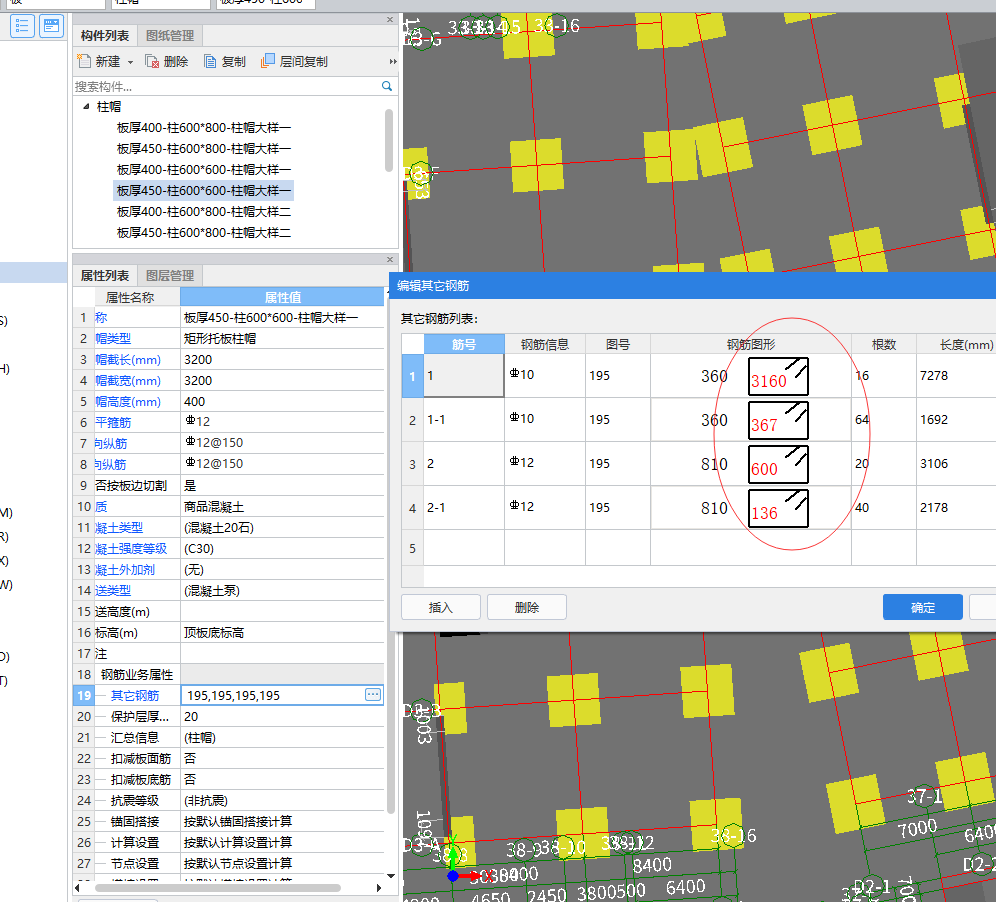The image size is (996, 902).
Task: Click the 按默认锚固搭接计算 value
Action: 283,821
